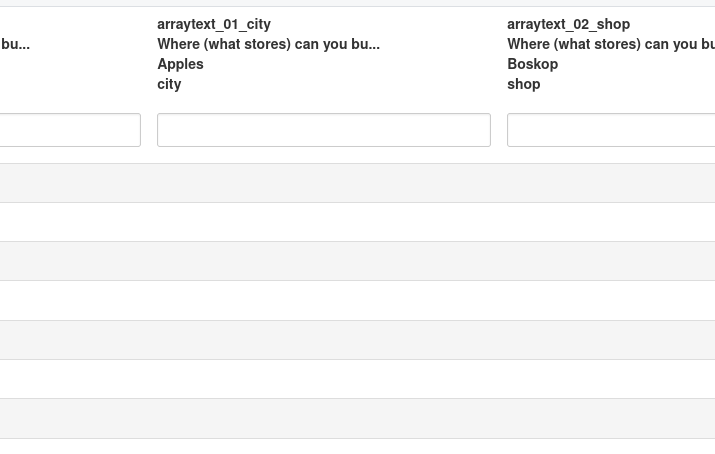Select sixth row cell under arraytext_01_city

click(323, 379)
